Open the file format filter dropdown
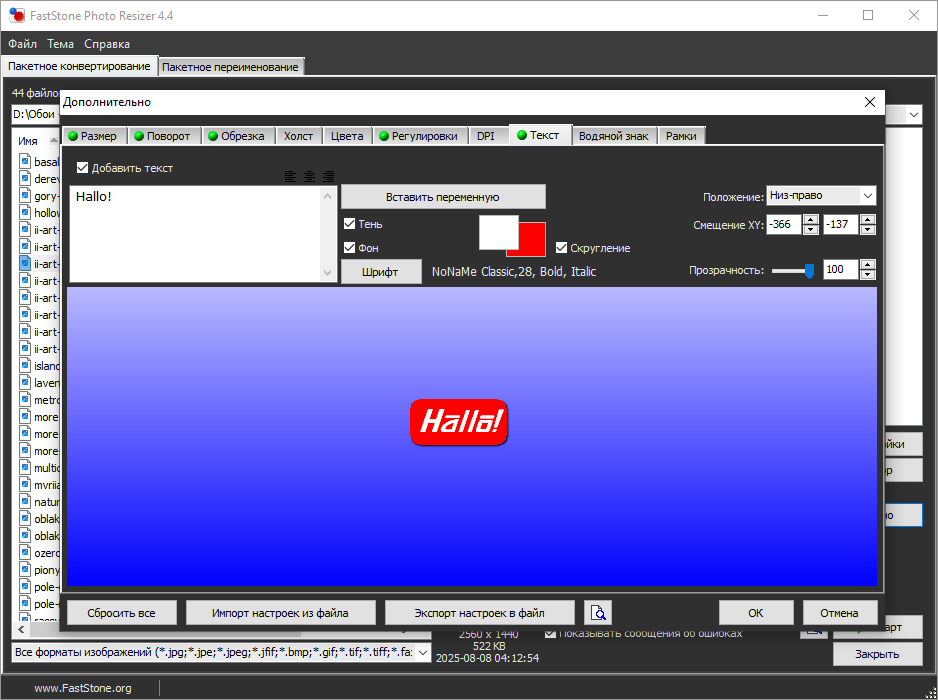This screenshot has width=938, height=700. click(423, 652)
